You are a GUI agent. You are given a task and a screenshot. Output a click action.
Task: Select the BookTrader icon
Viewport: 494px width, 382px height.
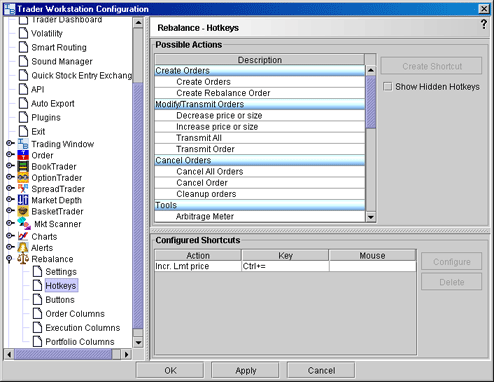point(23,166)
